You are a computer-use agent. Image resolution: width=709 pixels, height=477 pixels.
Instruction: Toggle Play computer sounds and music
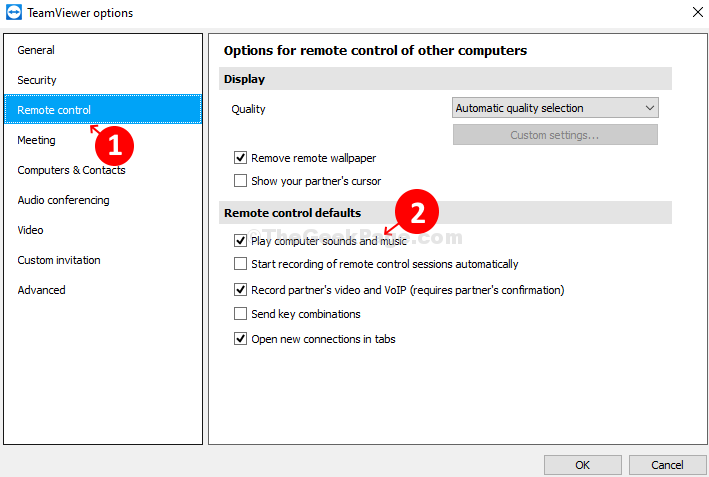[240, 241]
